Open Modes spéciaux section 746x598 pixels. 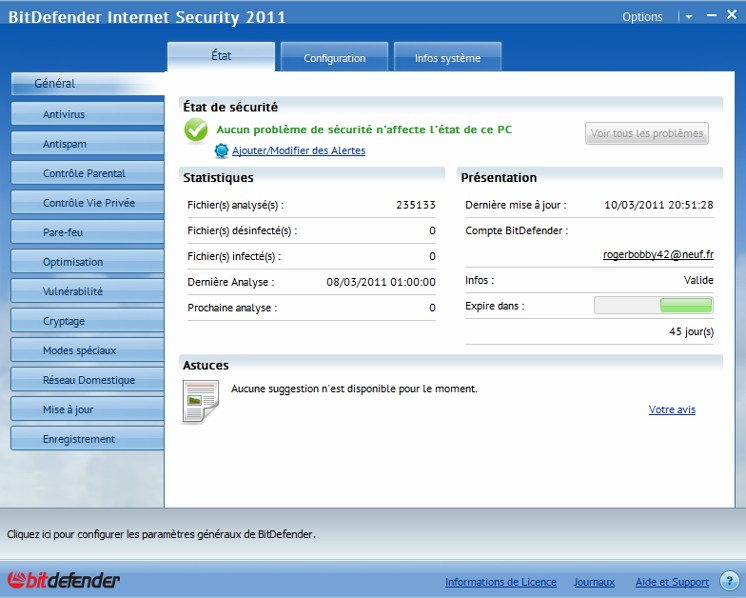click(x=88, y=350)
